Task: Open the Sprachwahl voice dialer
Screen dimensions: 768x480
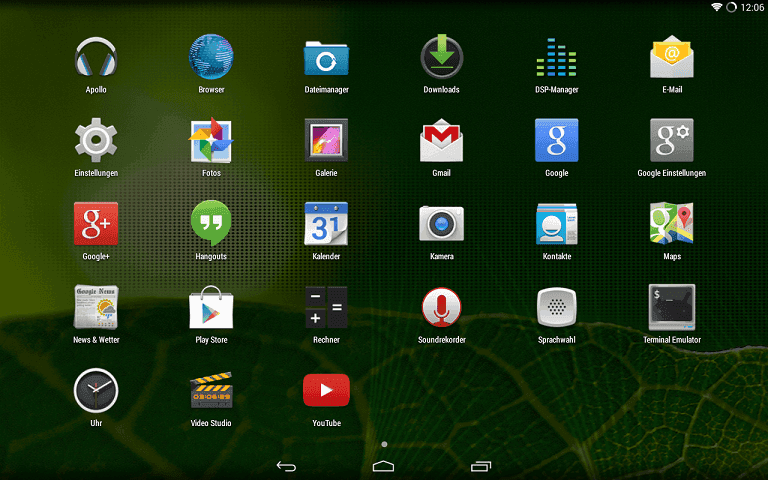Action: pyautogui.click(x=556, y=307)
